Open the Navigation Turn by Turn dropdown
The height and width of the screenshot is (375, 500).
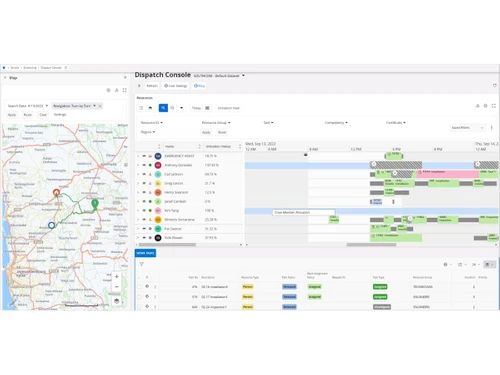74,106
